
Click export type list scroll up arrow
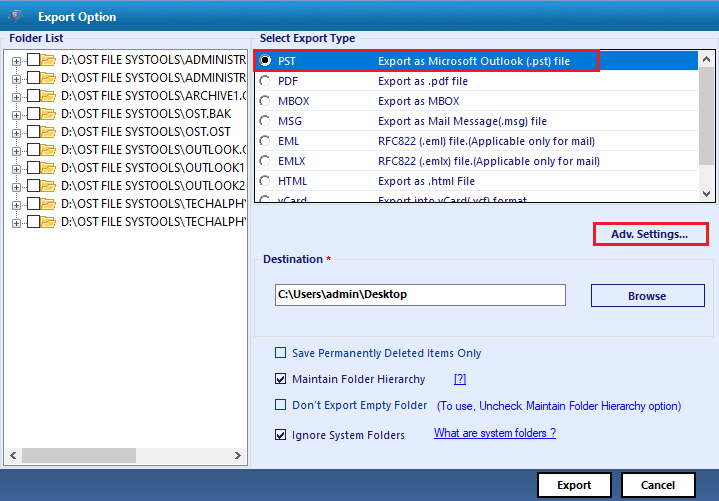click(x=707, y=59)
